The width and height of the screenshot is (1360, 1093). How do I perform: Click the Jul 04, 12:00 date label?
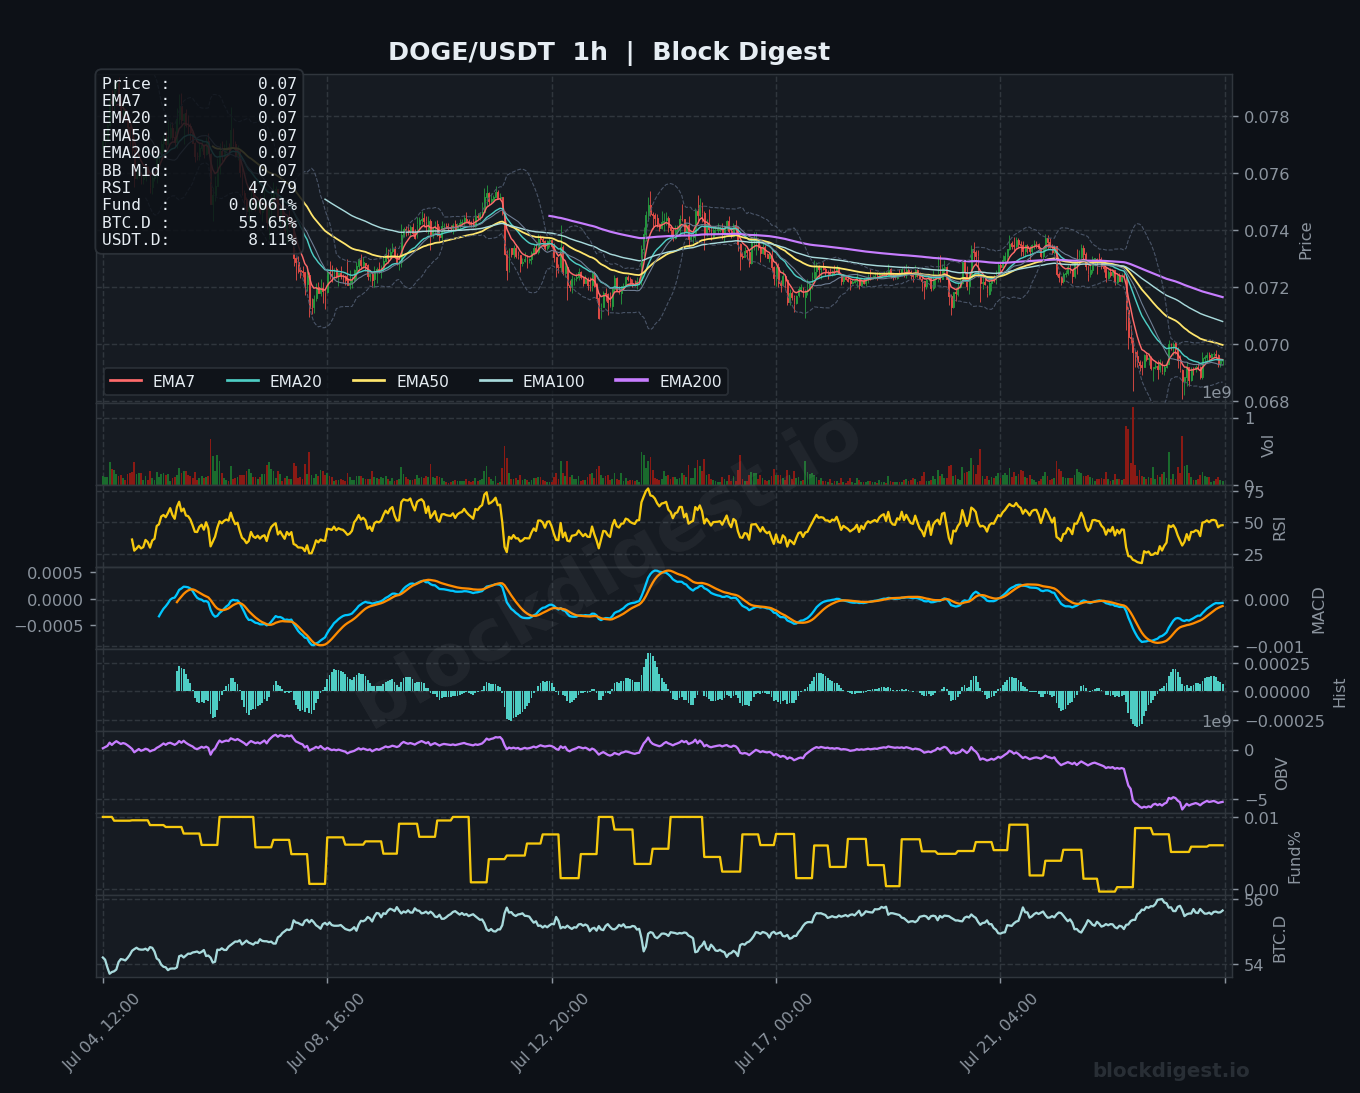click(101, 1032)
